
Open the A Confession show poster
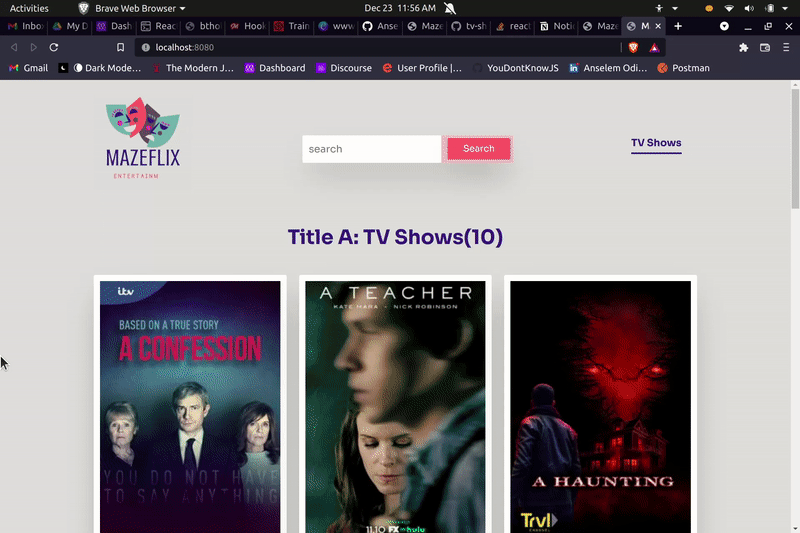[190, 407]
